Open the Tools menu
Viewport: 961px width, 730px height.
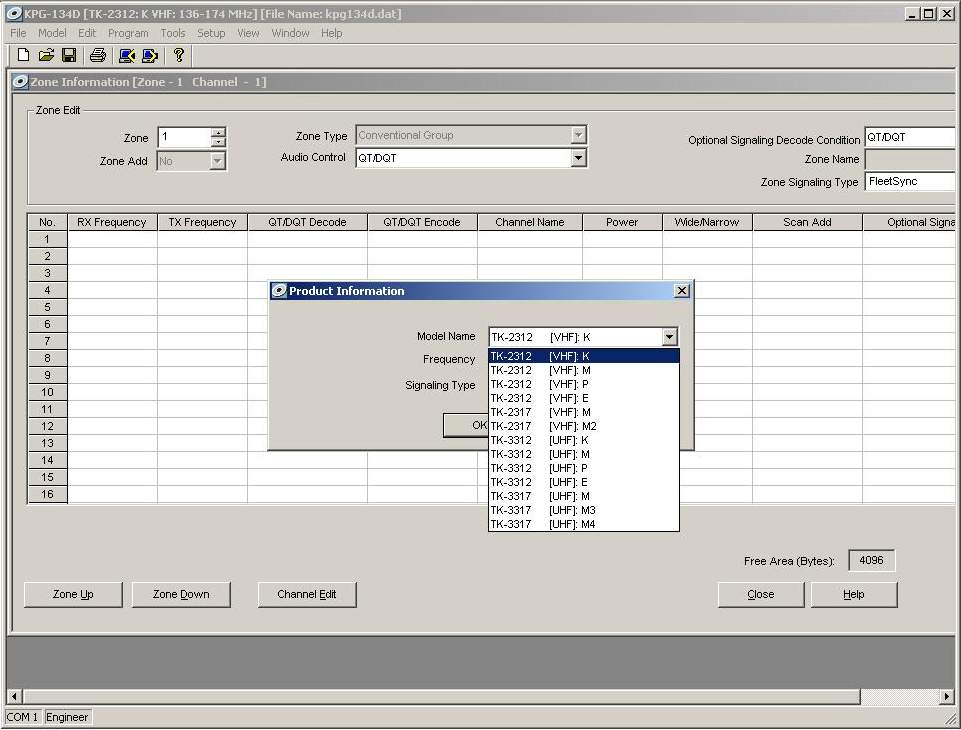click(173, 33)
